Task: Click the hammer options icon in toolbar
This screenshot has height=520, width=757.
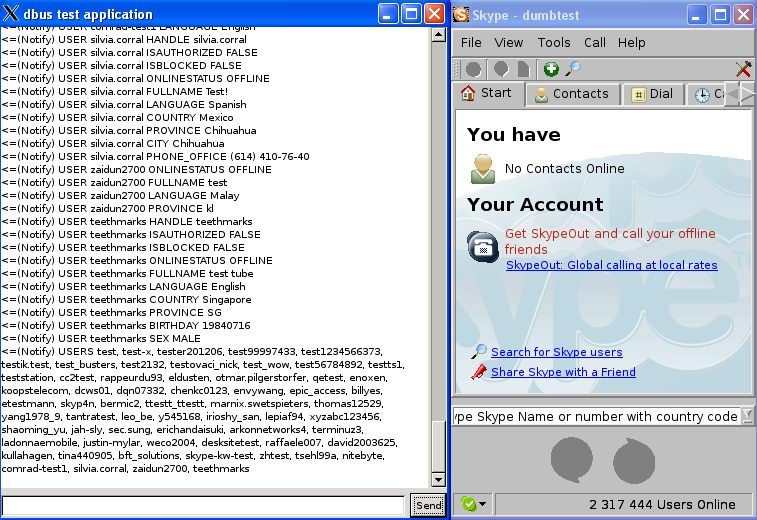Action: 743,69
